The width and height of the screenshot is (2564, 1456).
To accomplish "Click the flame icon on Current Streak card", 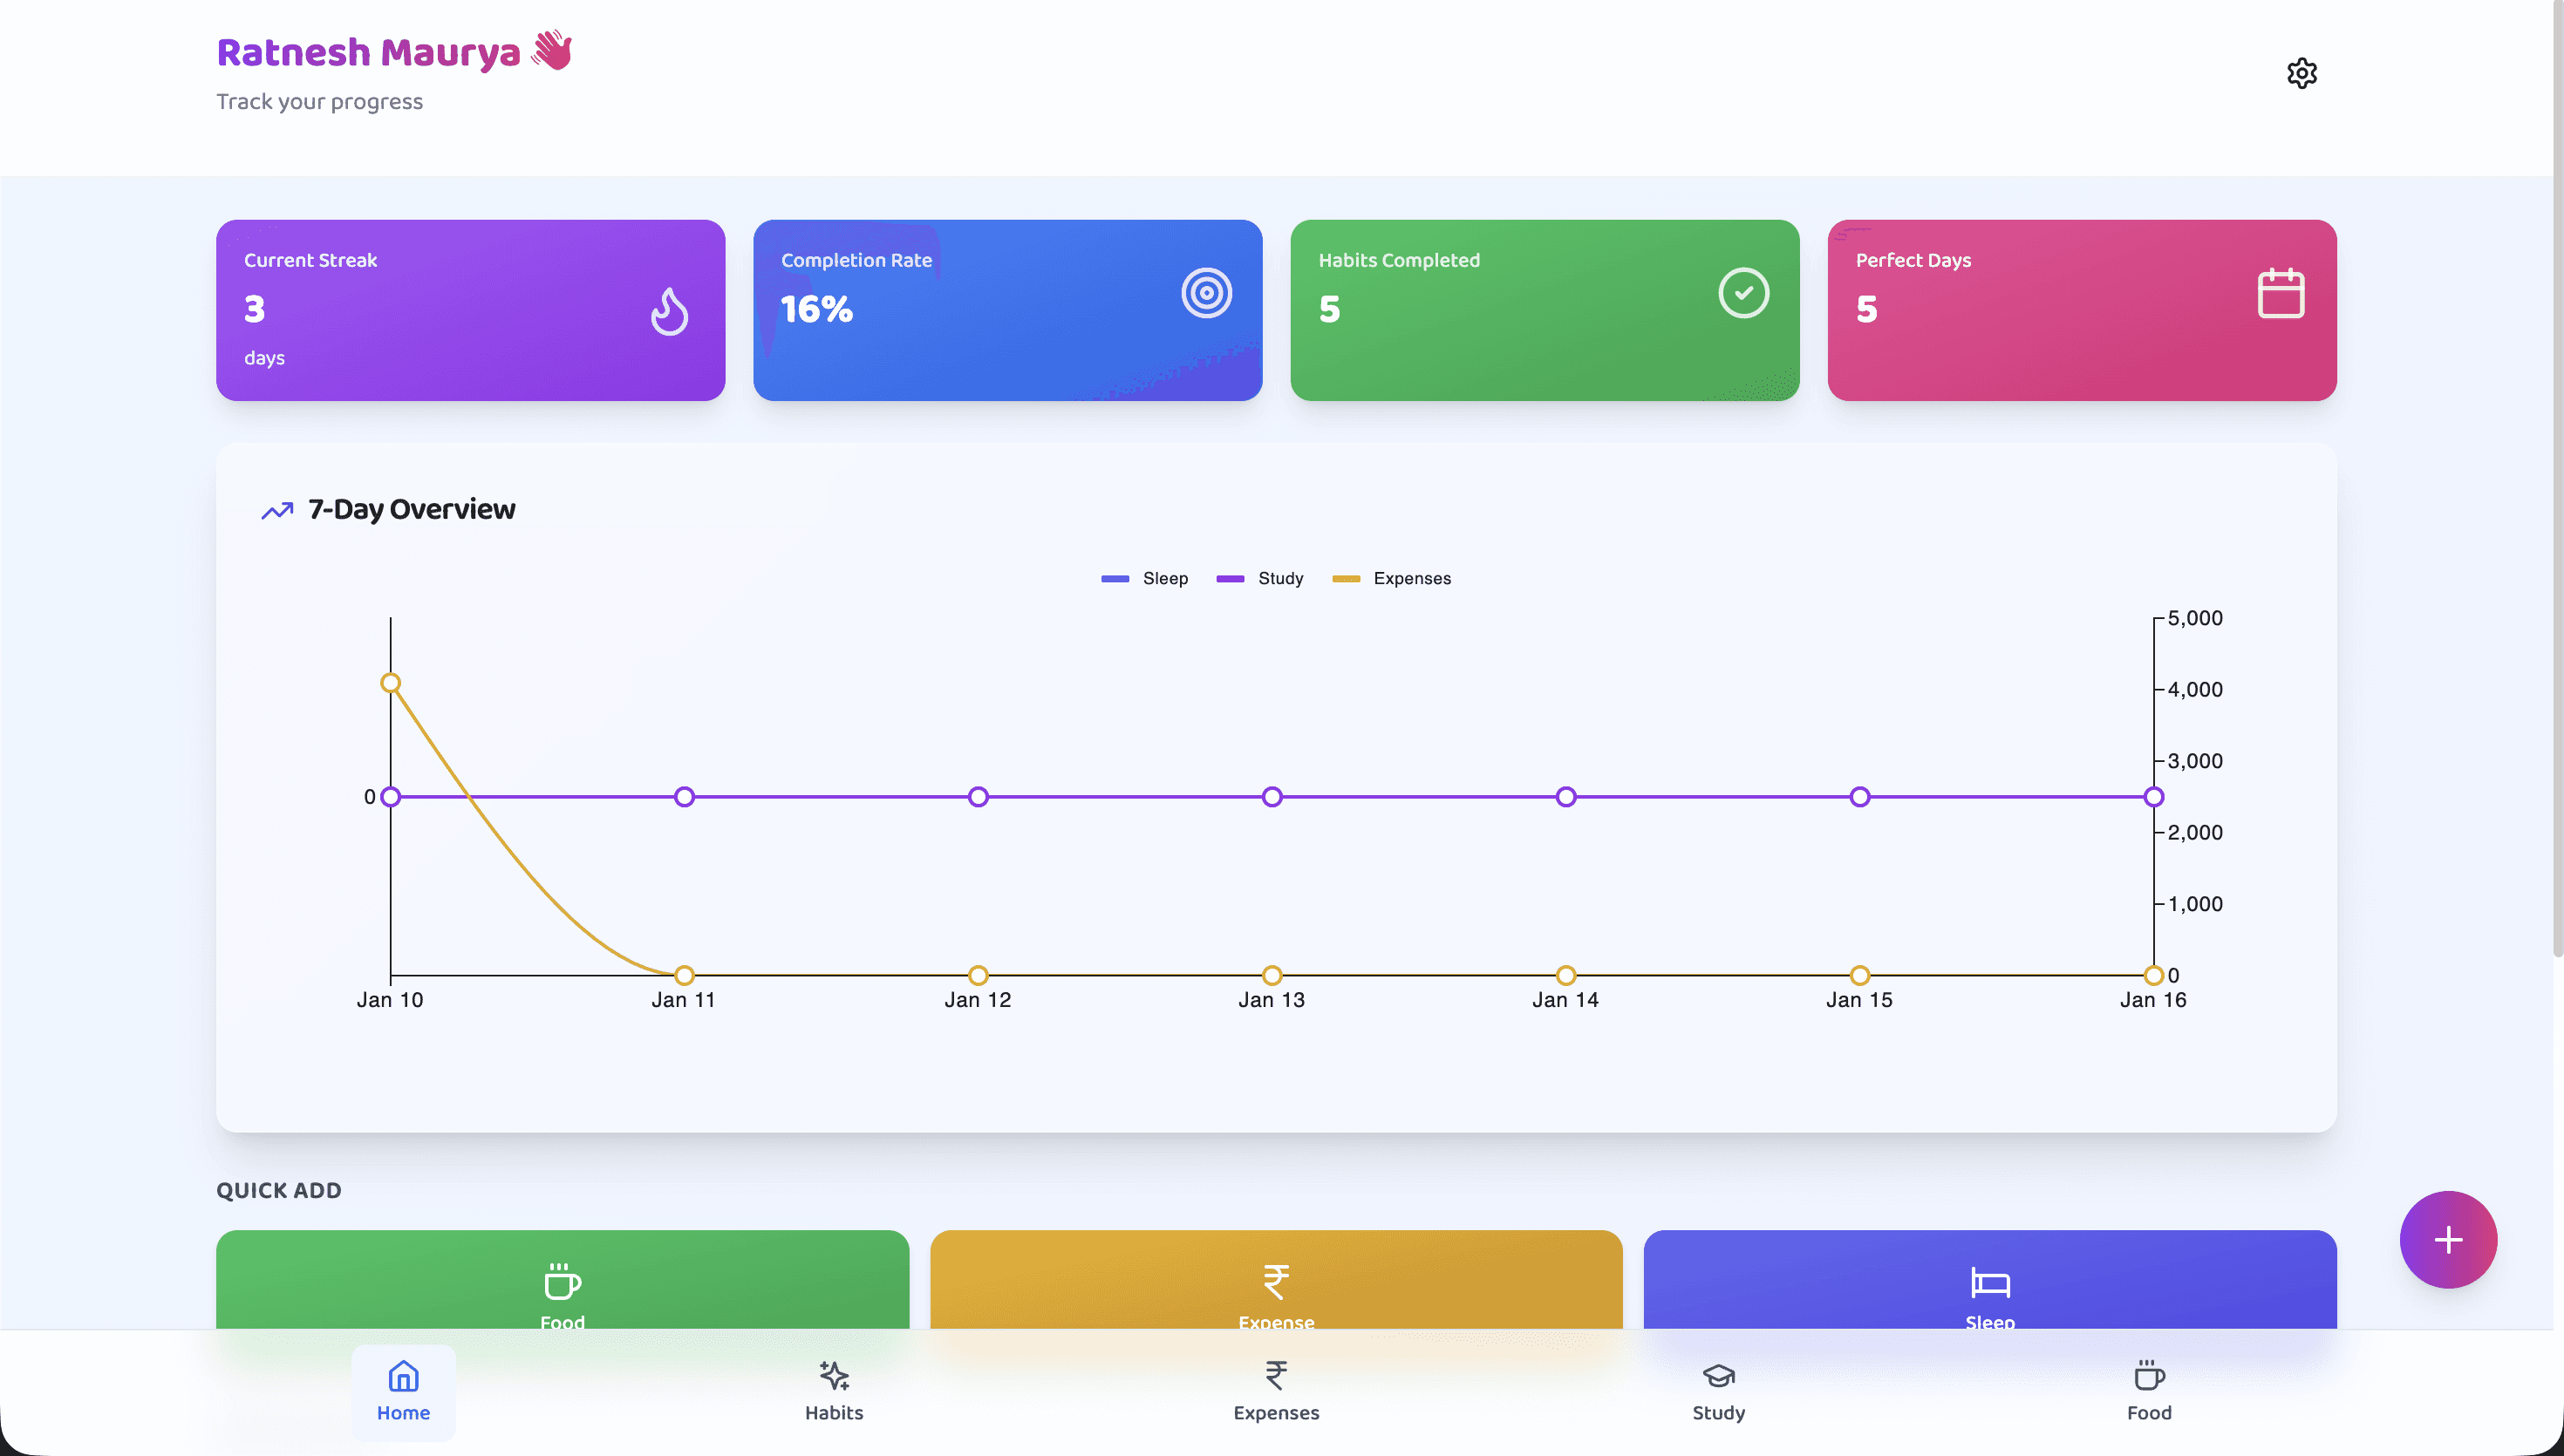I will click(669, 311).
